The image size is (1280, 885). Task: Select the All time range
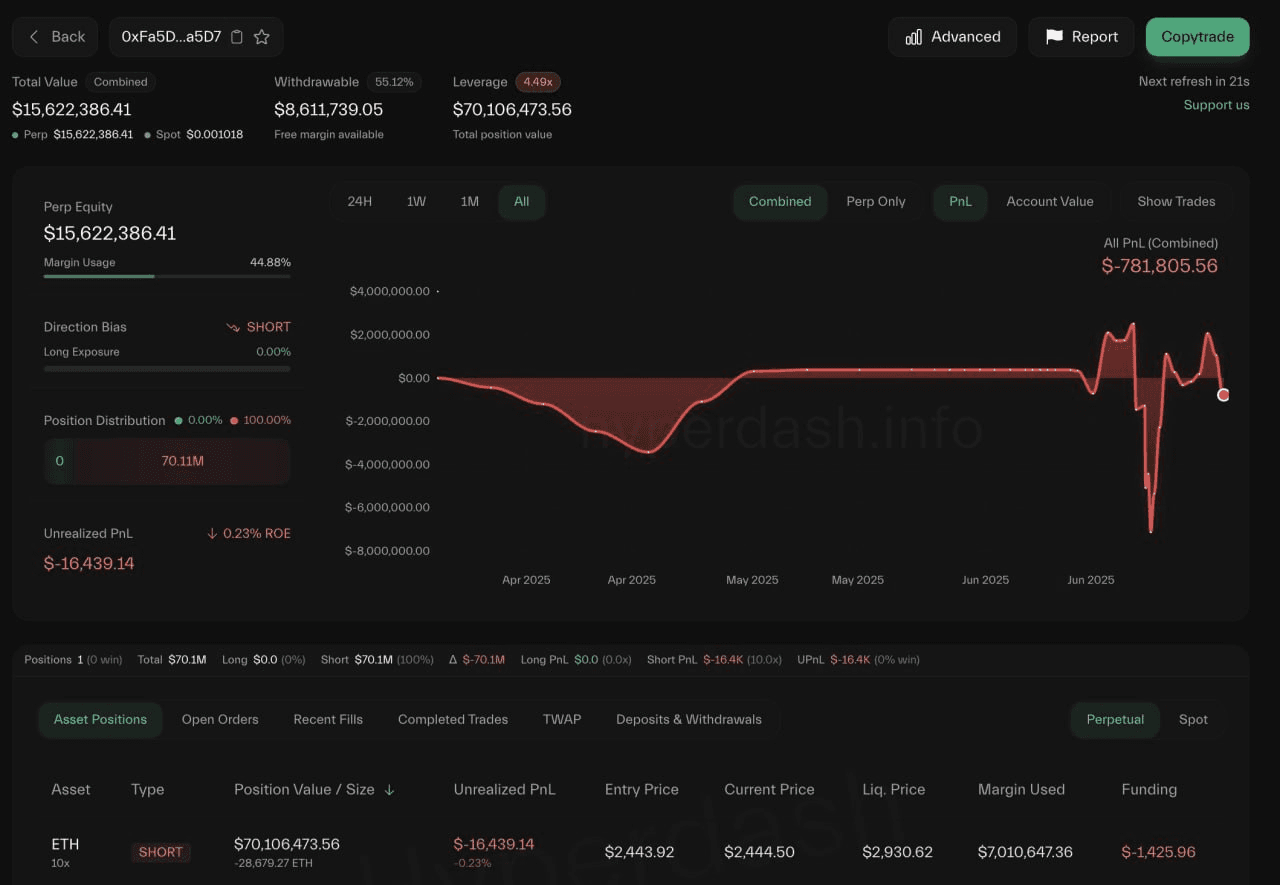coord(522,201)
